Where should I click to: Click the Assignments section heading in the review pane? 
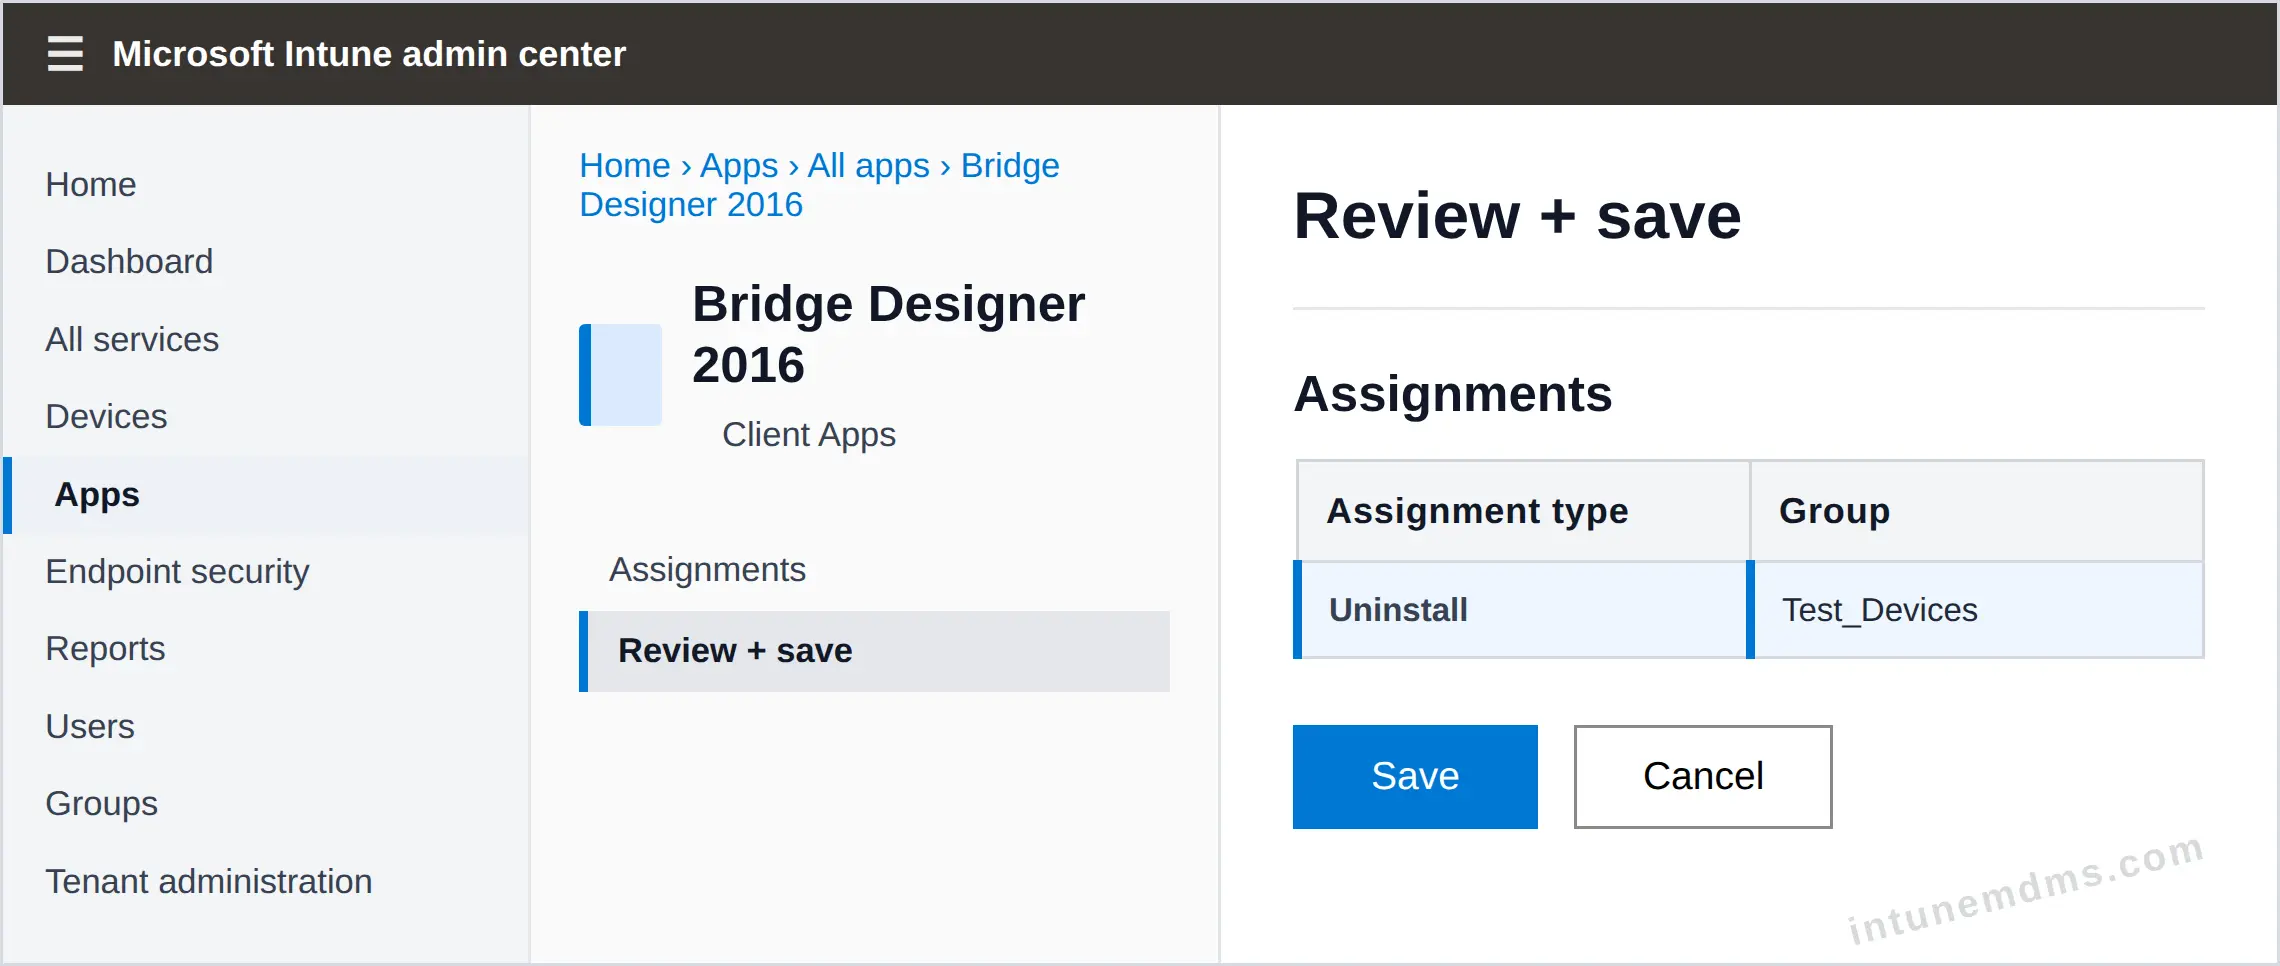[1453, 394]
